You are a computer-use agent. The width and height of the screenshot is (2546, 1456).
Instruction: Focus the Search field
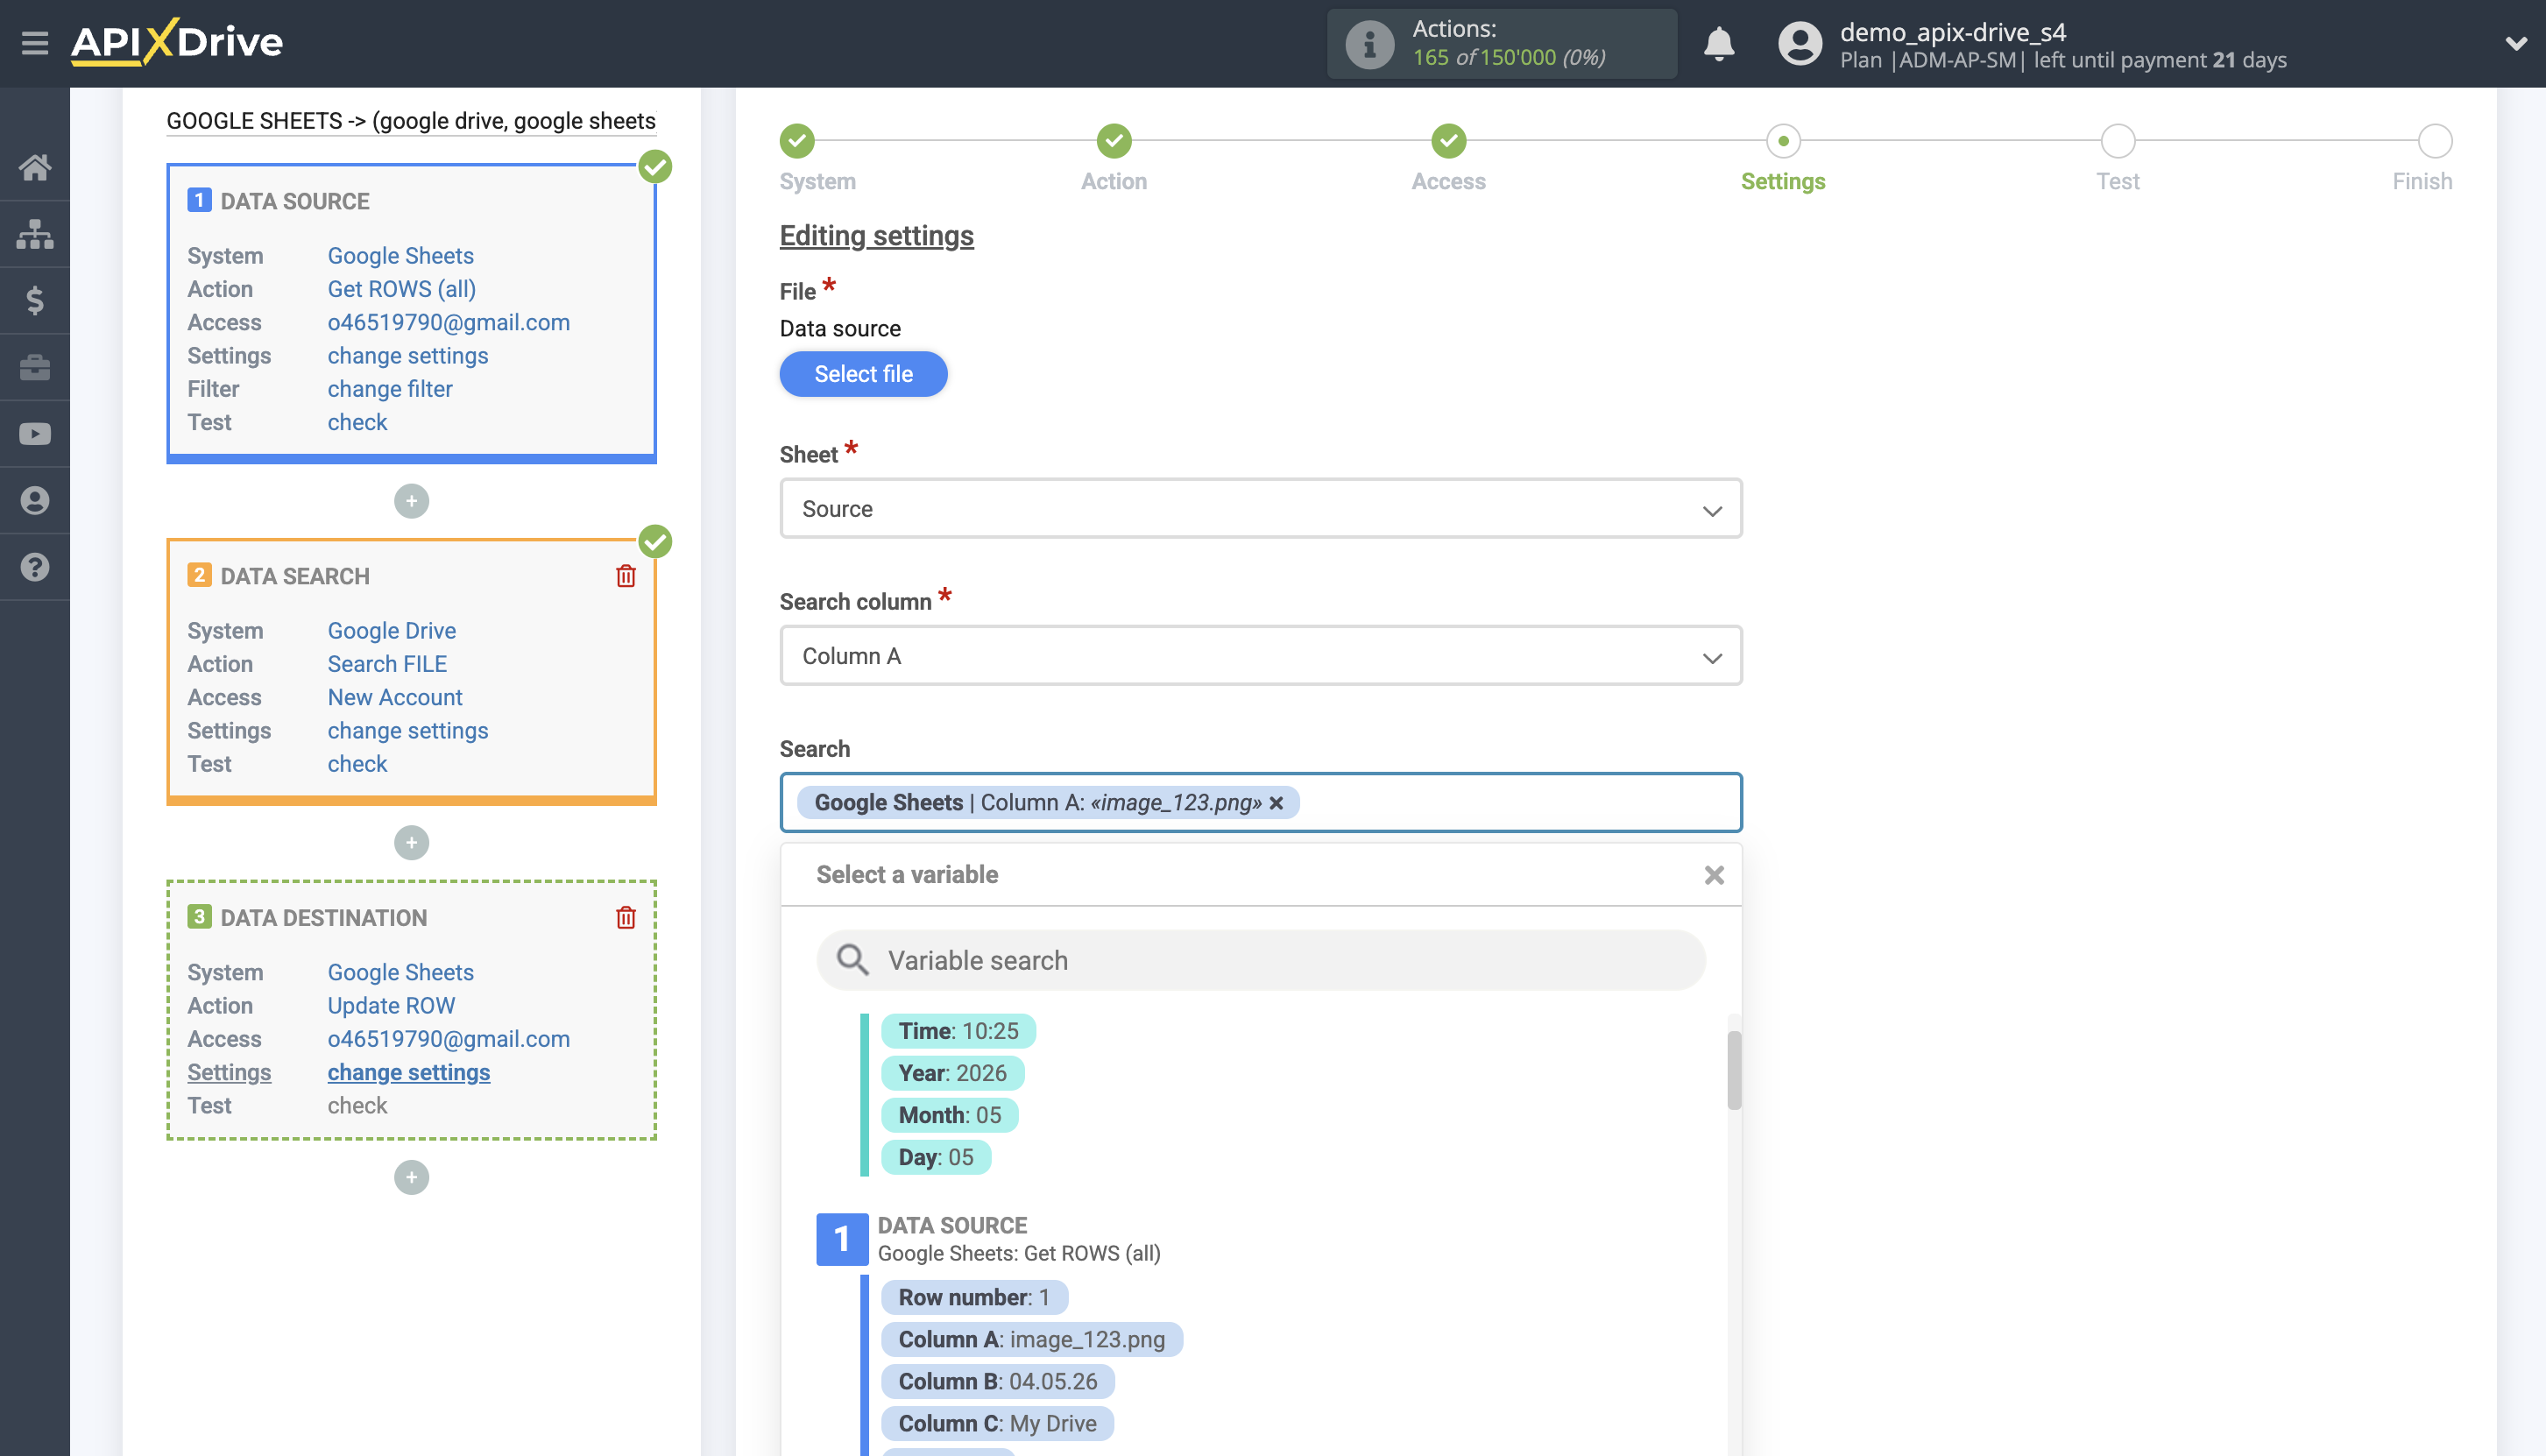click(1261, 803)
